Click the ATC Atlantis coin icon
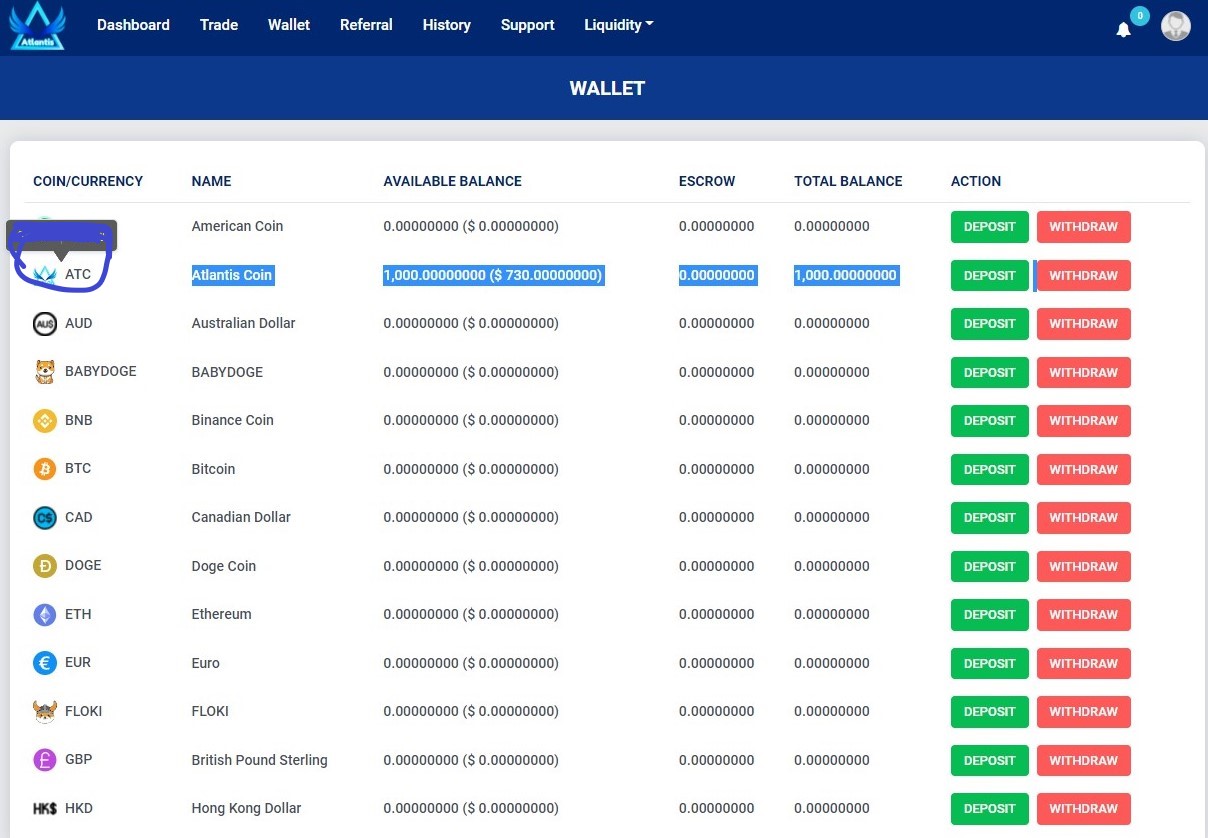 45,274
